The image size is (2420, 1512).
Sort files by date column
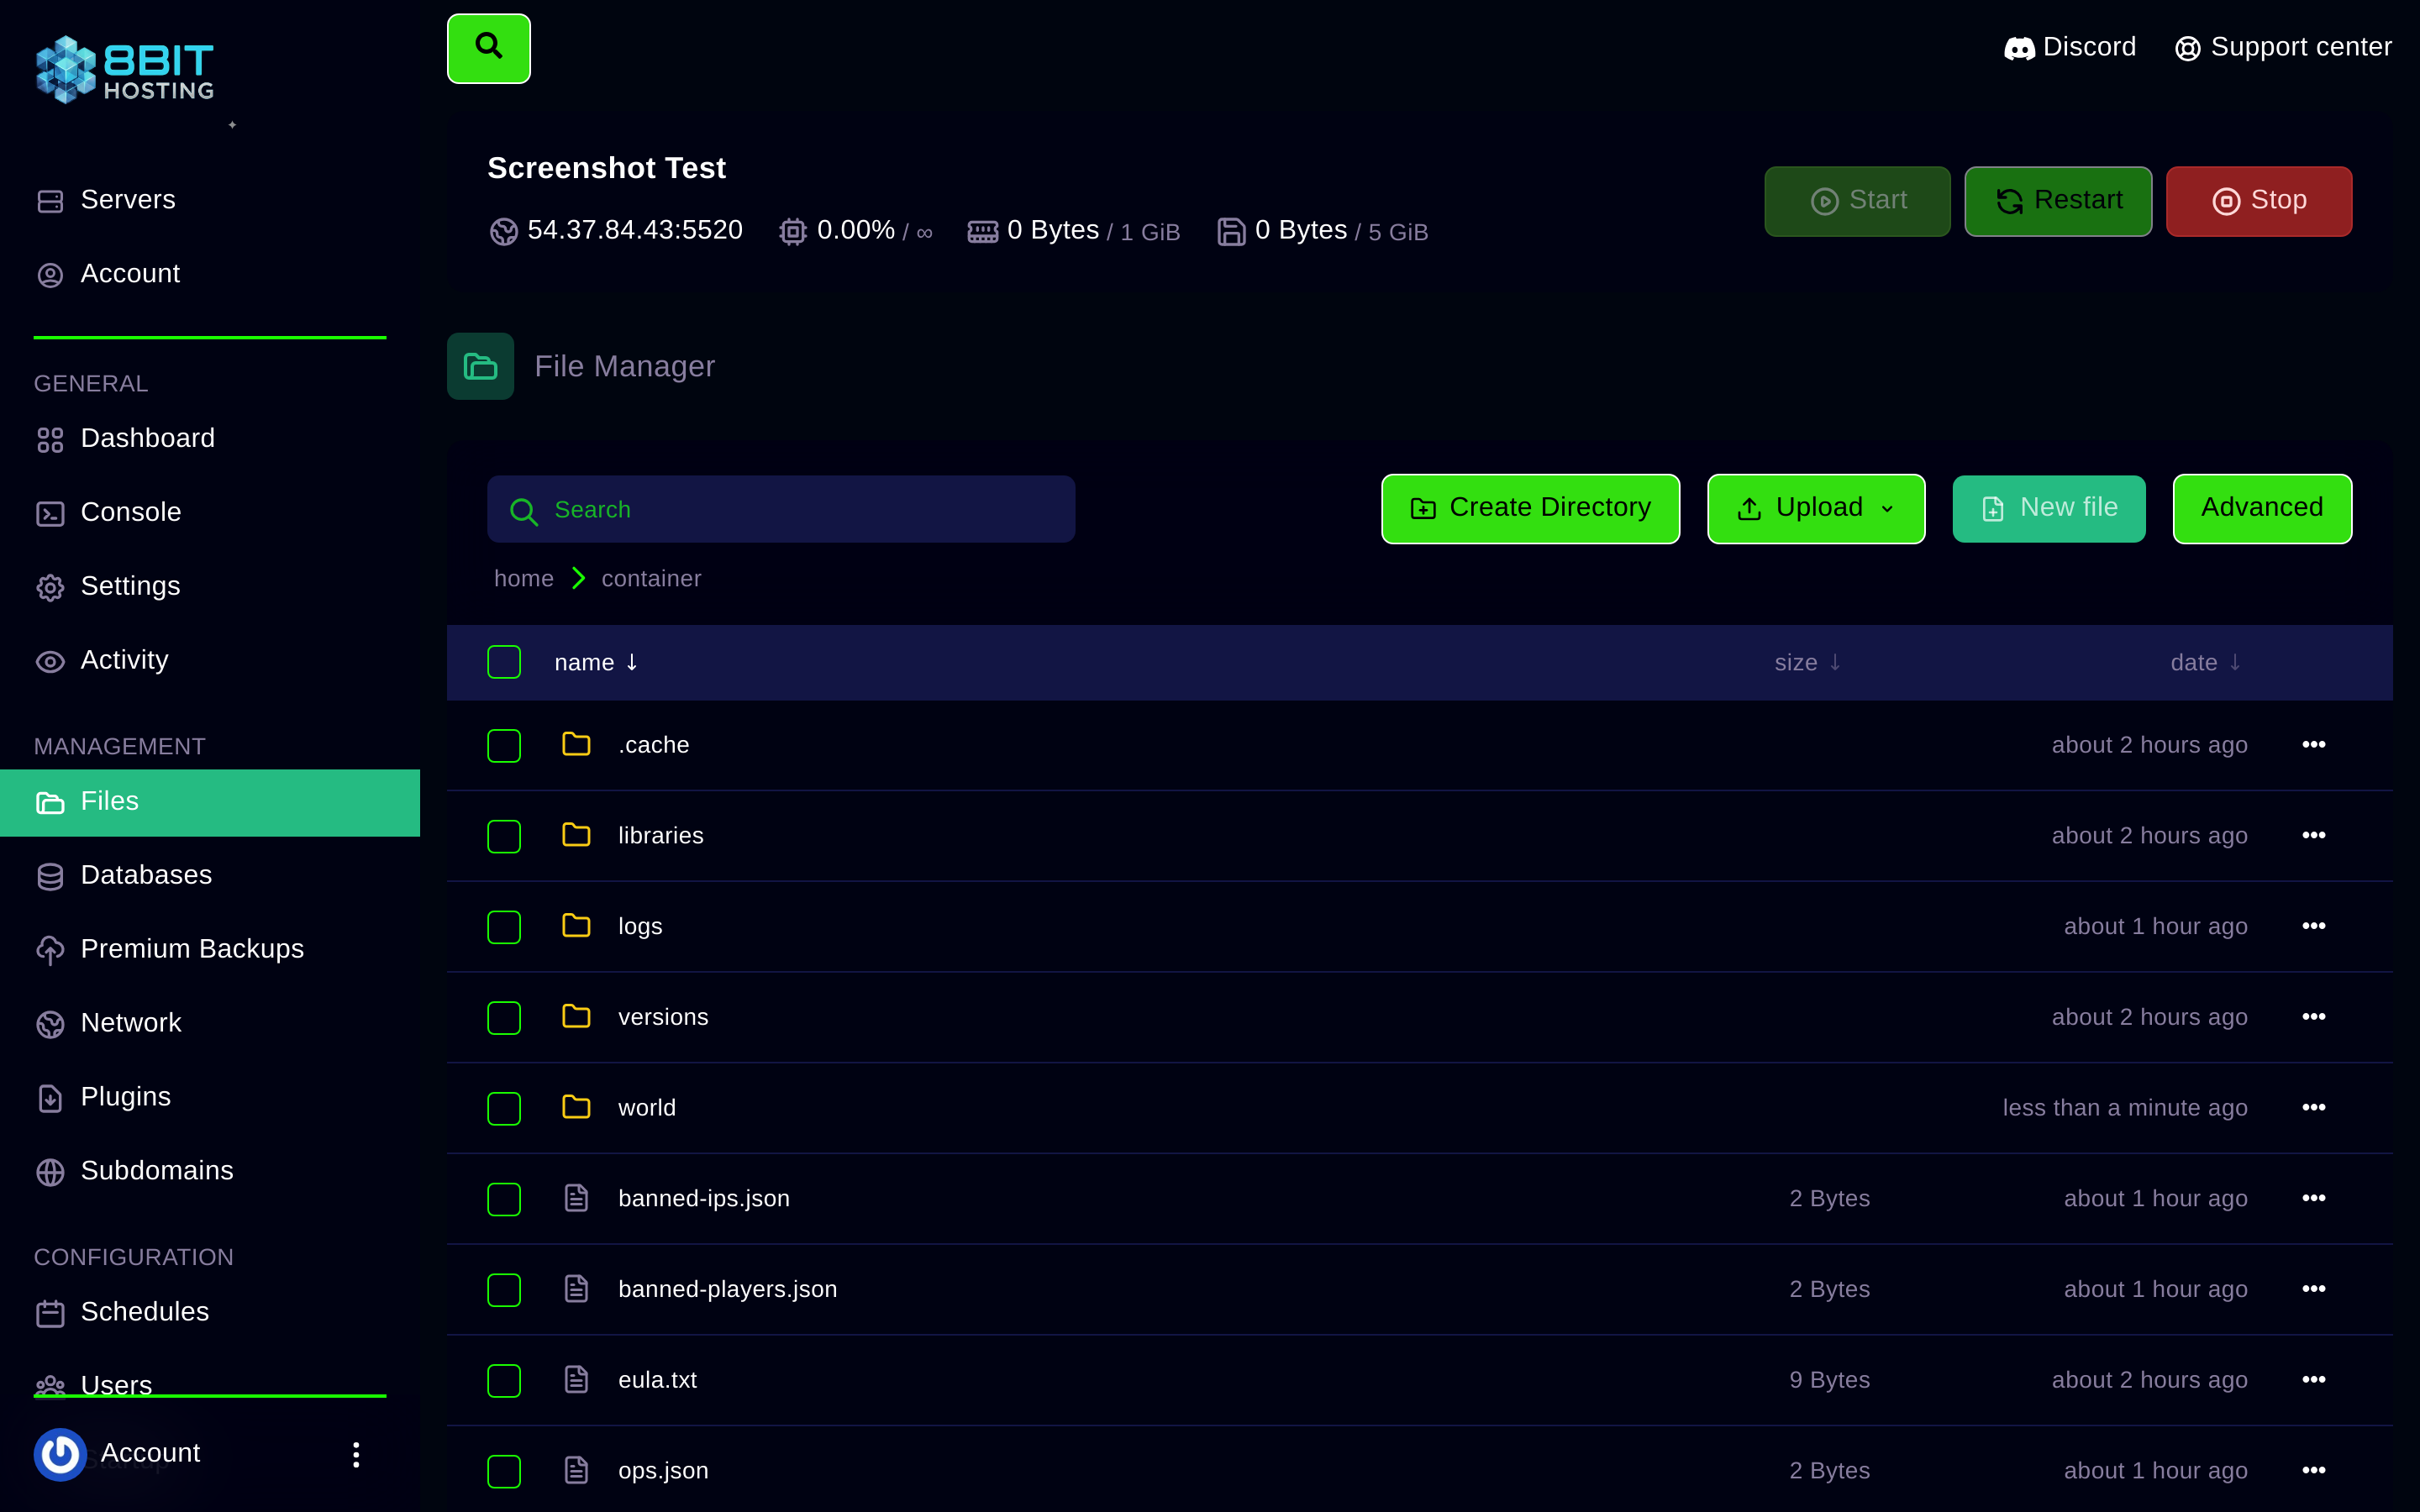2205,662
